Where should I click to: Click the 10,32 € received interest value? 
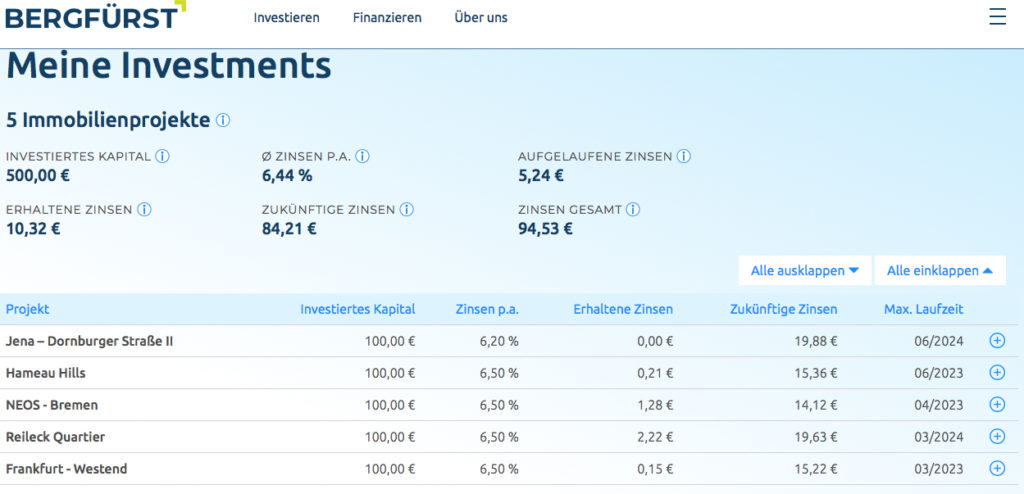[33, 229]
